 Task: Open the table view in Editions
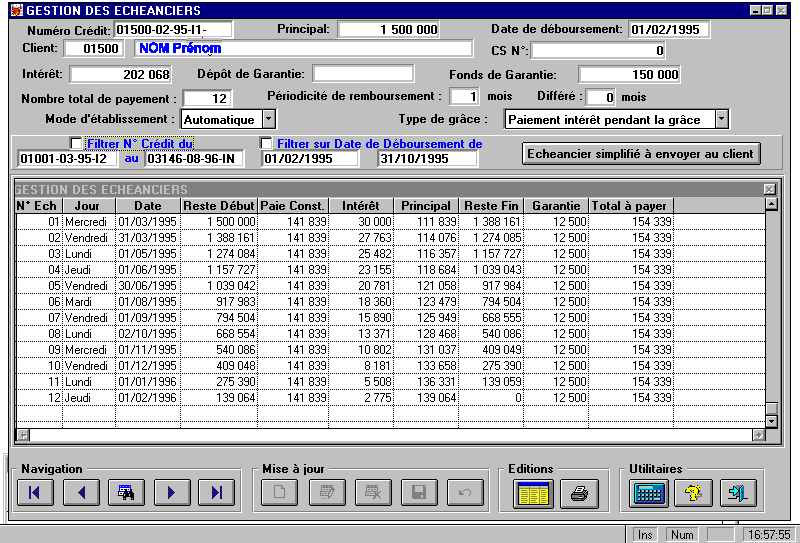pyautogui.click(x=532, y=493)
